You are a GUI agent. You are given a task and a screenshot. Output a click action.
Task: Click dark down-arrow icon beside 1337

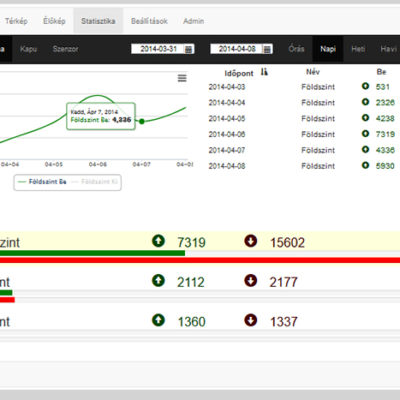pyautogui.click(x=251, y=320)
